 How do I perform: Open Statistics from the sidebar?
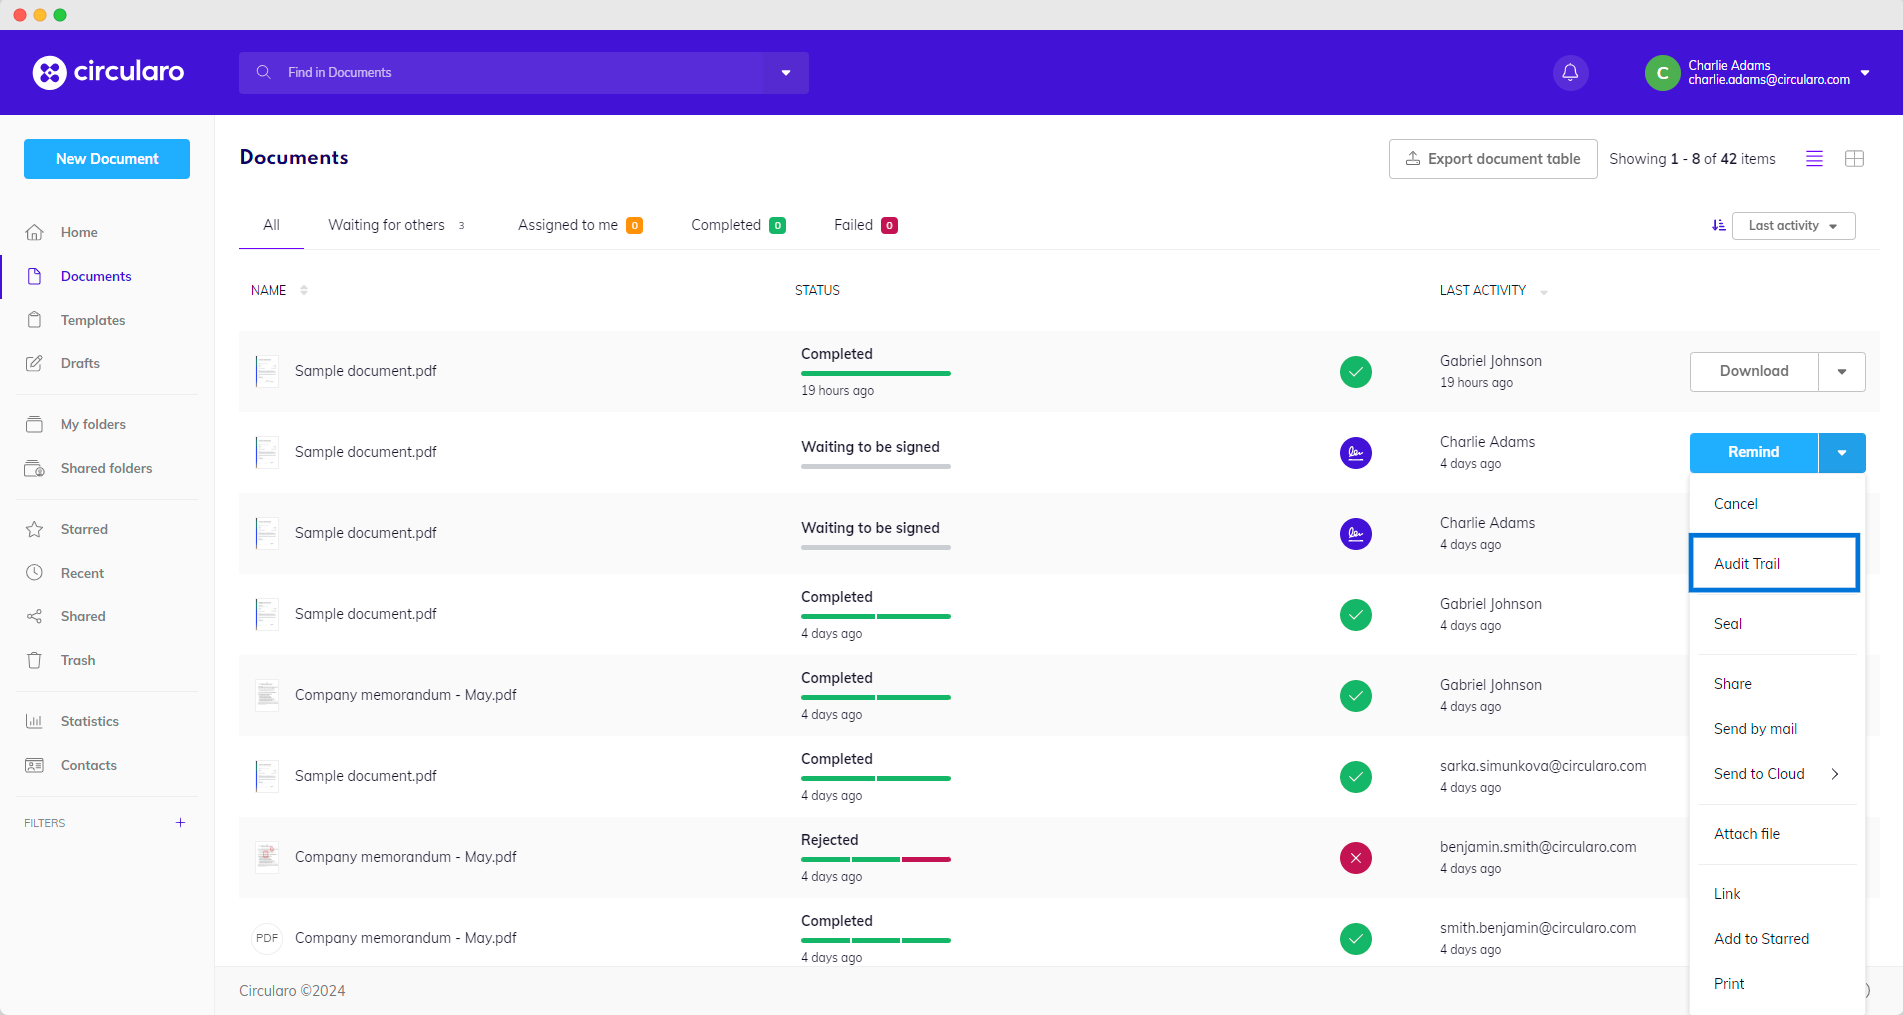coord(89,721)
